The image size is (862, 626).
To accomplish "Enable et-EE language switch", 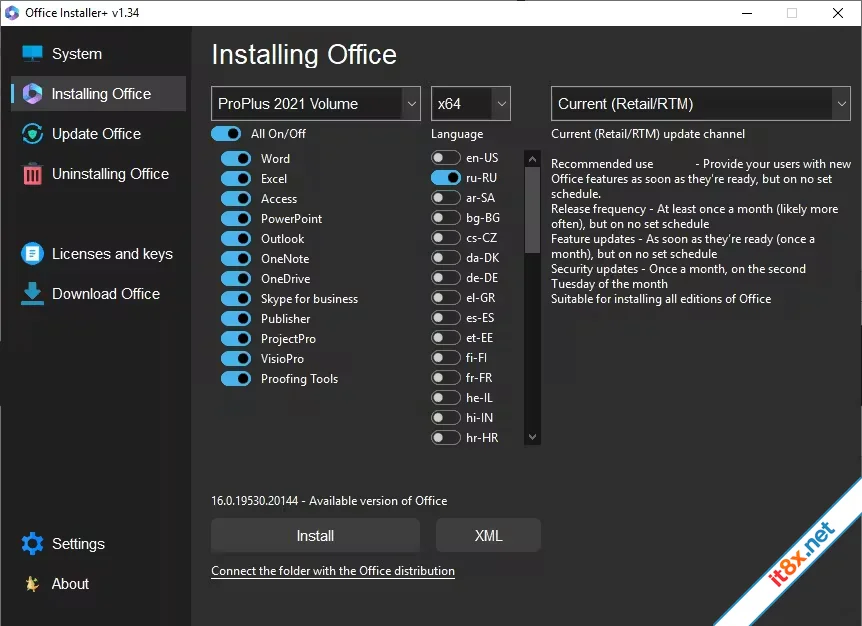I will point(446,337).
